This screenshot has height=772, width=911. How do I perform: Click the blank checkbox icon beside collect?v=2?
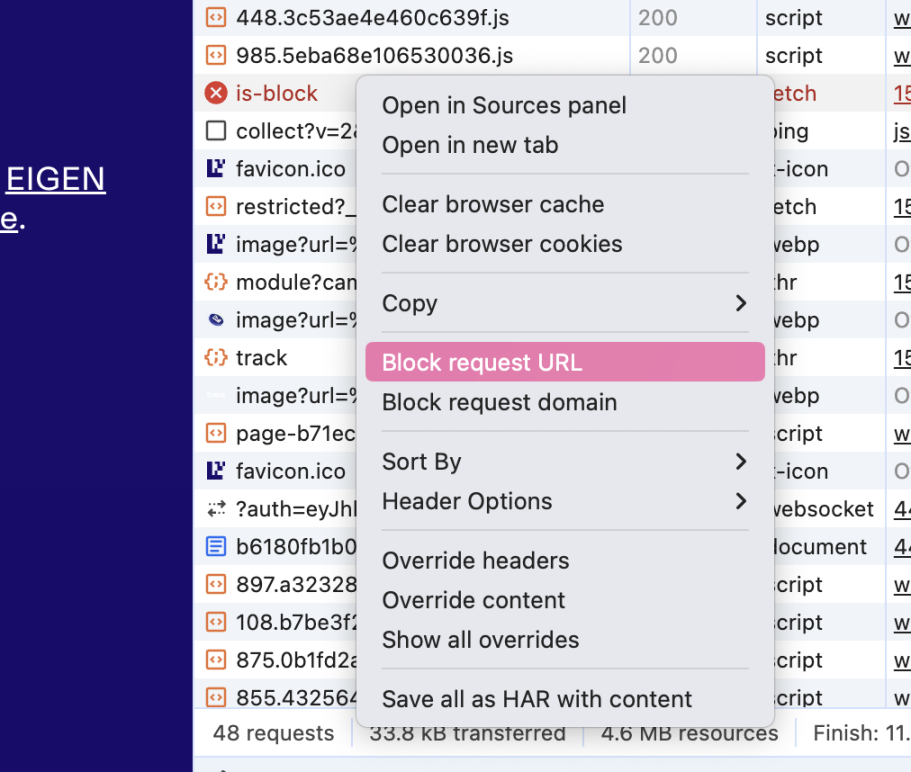(x=215, y=131)
